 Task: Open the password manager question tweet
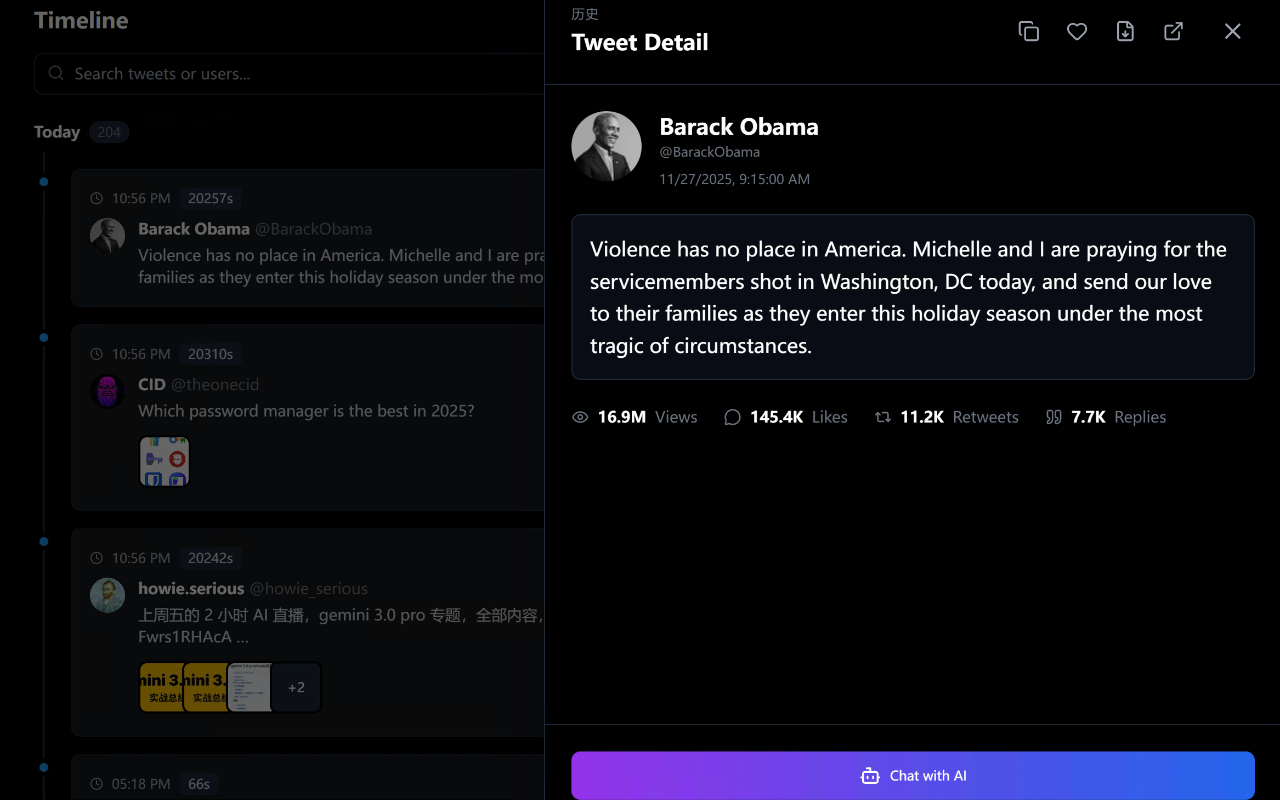306,411
